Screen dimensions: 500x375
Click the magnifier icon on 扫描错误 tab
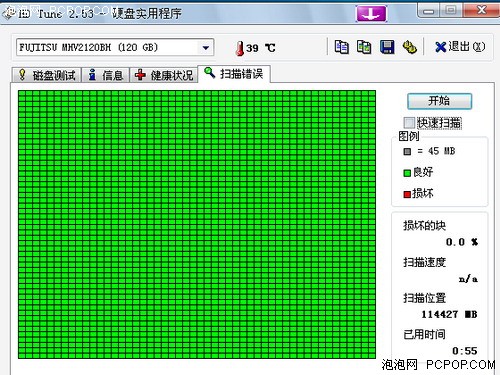coord(209,72)
